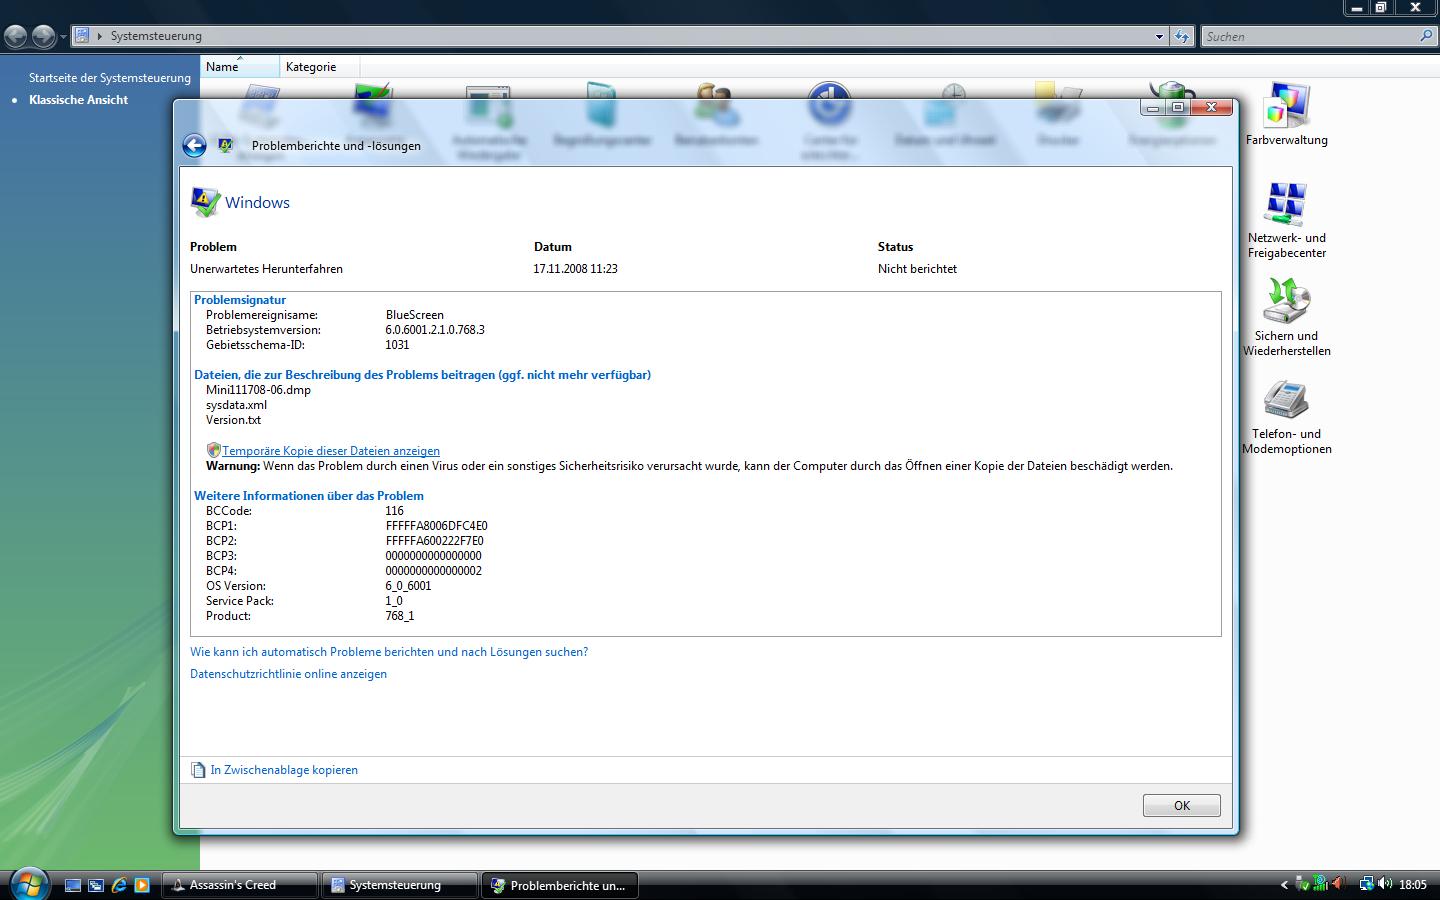Click the clipboard icon next to In Zwischenablage kopieren
The height and width of the screenshot is (900, 1440).
[x=198, y=770]
